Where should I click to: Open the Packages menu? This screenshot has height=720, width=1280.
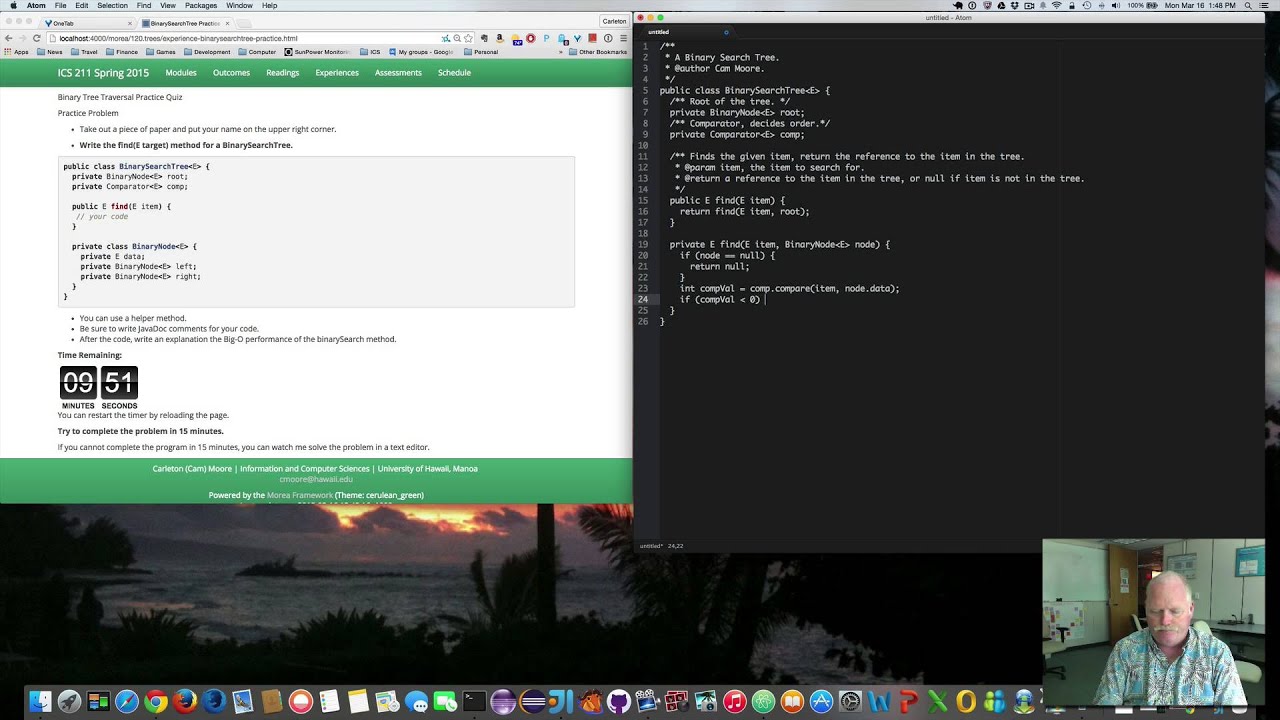(201, 6)
